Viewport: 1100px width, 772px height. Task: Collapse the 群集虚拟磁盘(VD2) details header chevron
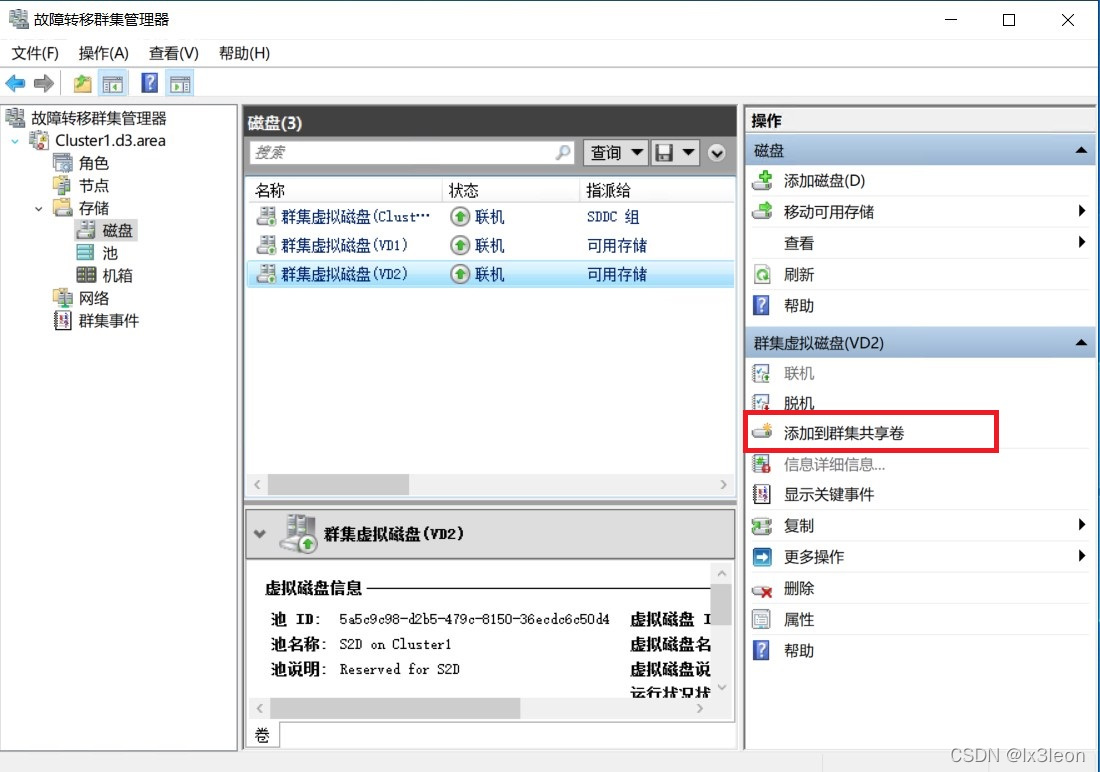tap(260, 534)
